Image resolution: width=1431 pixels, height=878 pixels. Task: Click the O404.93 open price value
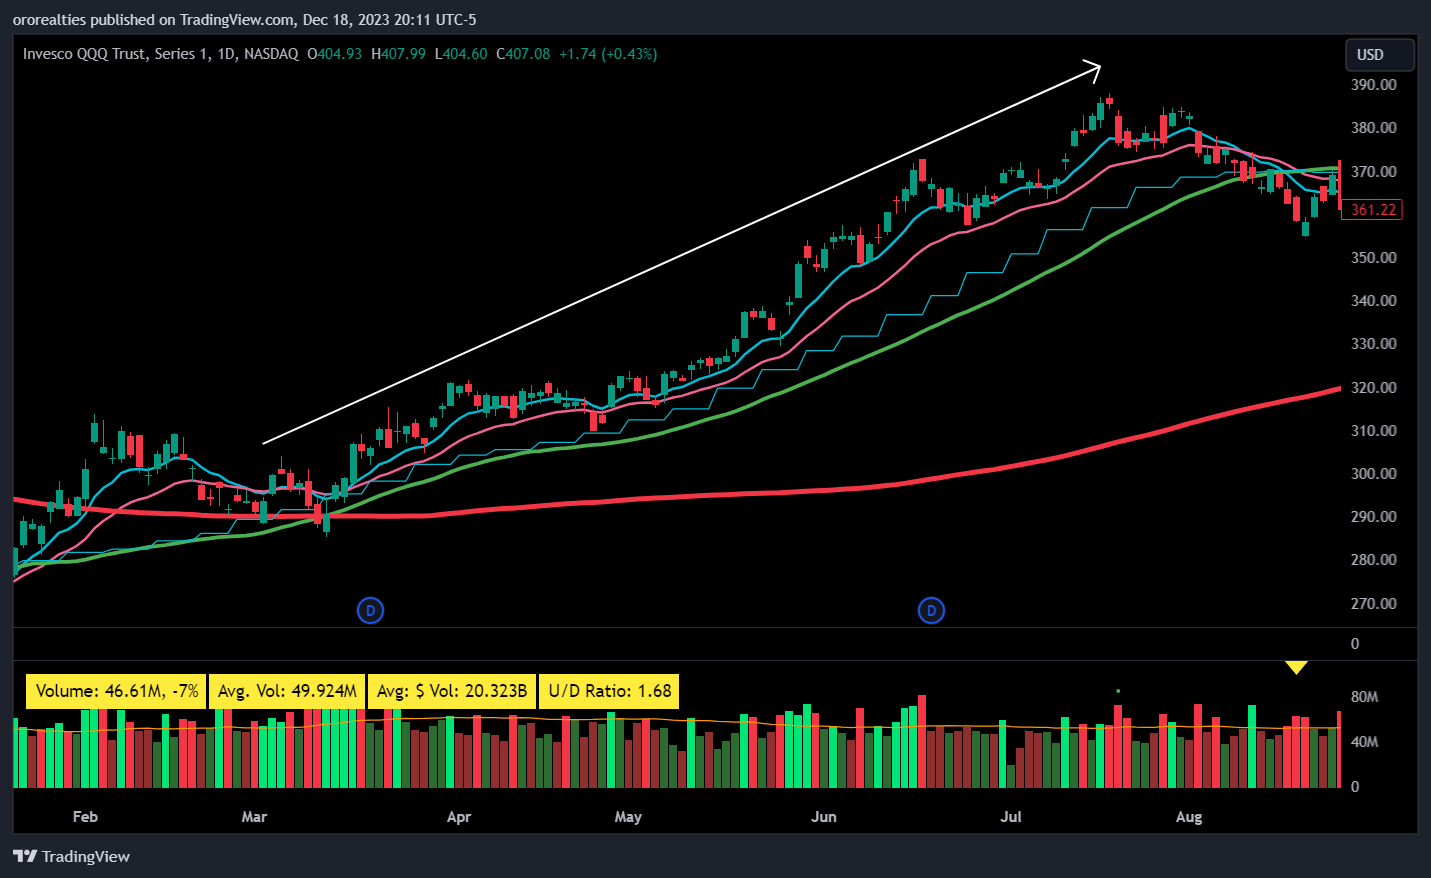click(334, 54)
